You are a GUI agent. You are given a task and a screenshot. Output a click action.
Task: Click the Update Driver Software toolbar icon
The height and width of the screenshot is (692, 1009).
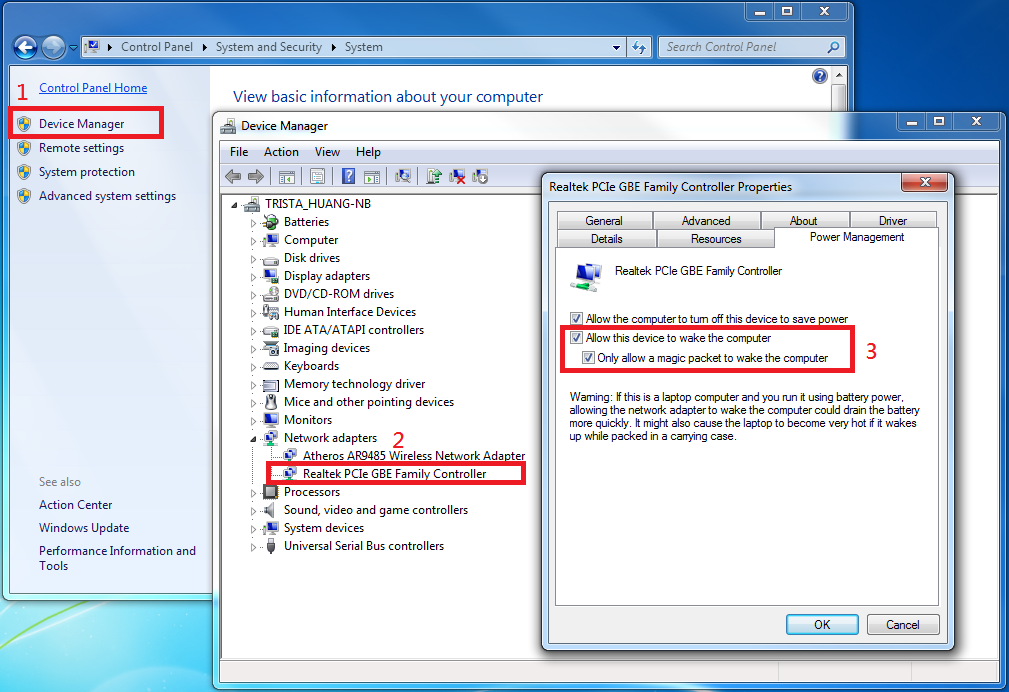(x=434, y=176)
